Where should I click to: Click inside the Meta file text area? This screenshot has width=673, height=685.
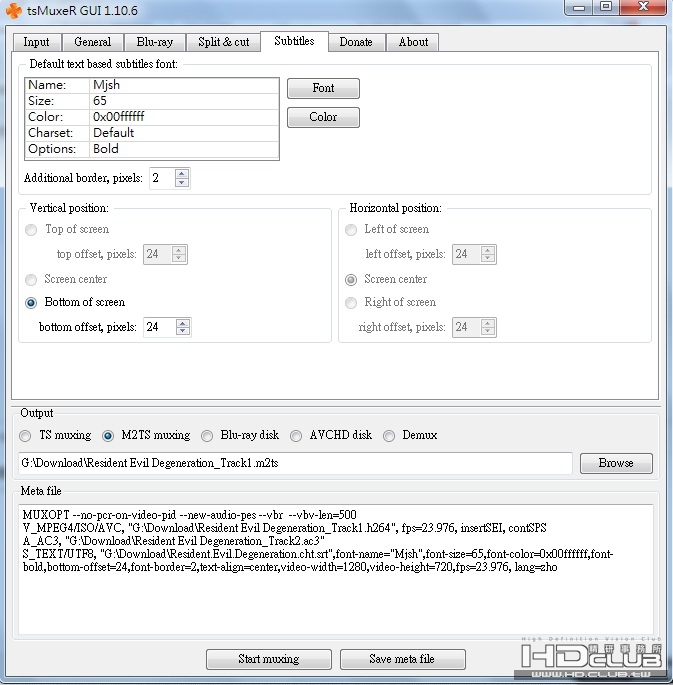(x=335, y=569)
